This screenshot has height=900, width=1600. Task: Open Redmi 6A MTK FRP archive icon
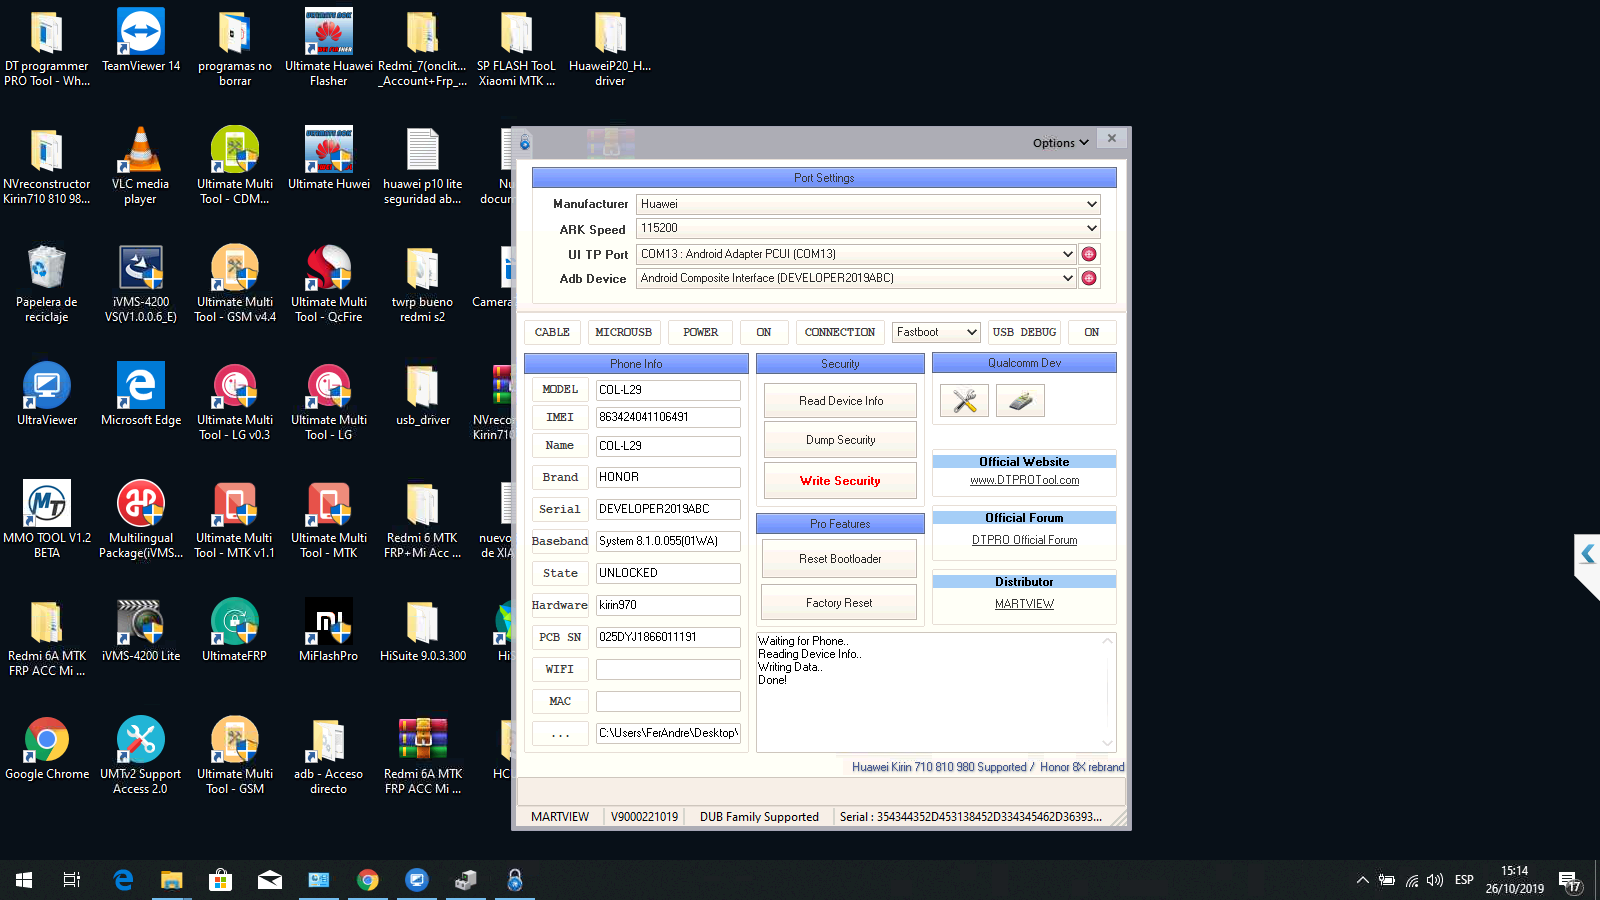(423, 755)
